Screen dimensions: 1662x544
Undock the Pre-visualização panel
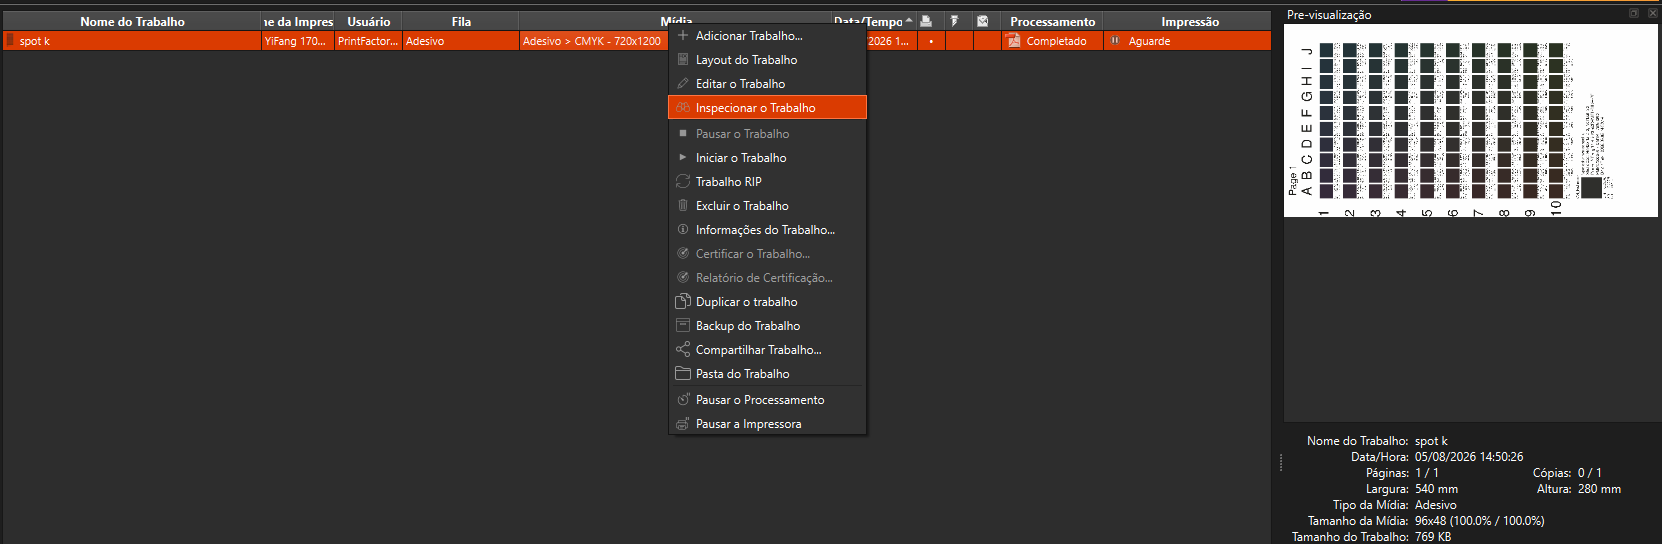(1634, 13)
